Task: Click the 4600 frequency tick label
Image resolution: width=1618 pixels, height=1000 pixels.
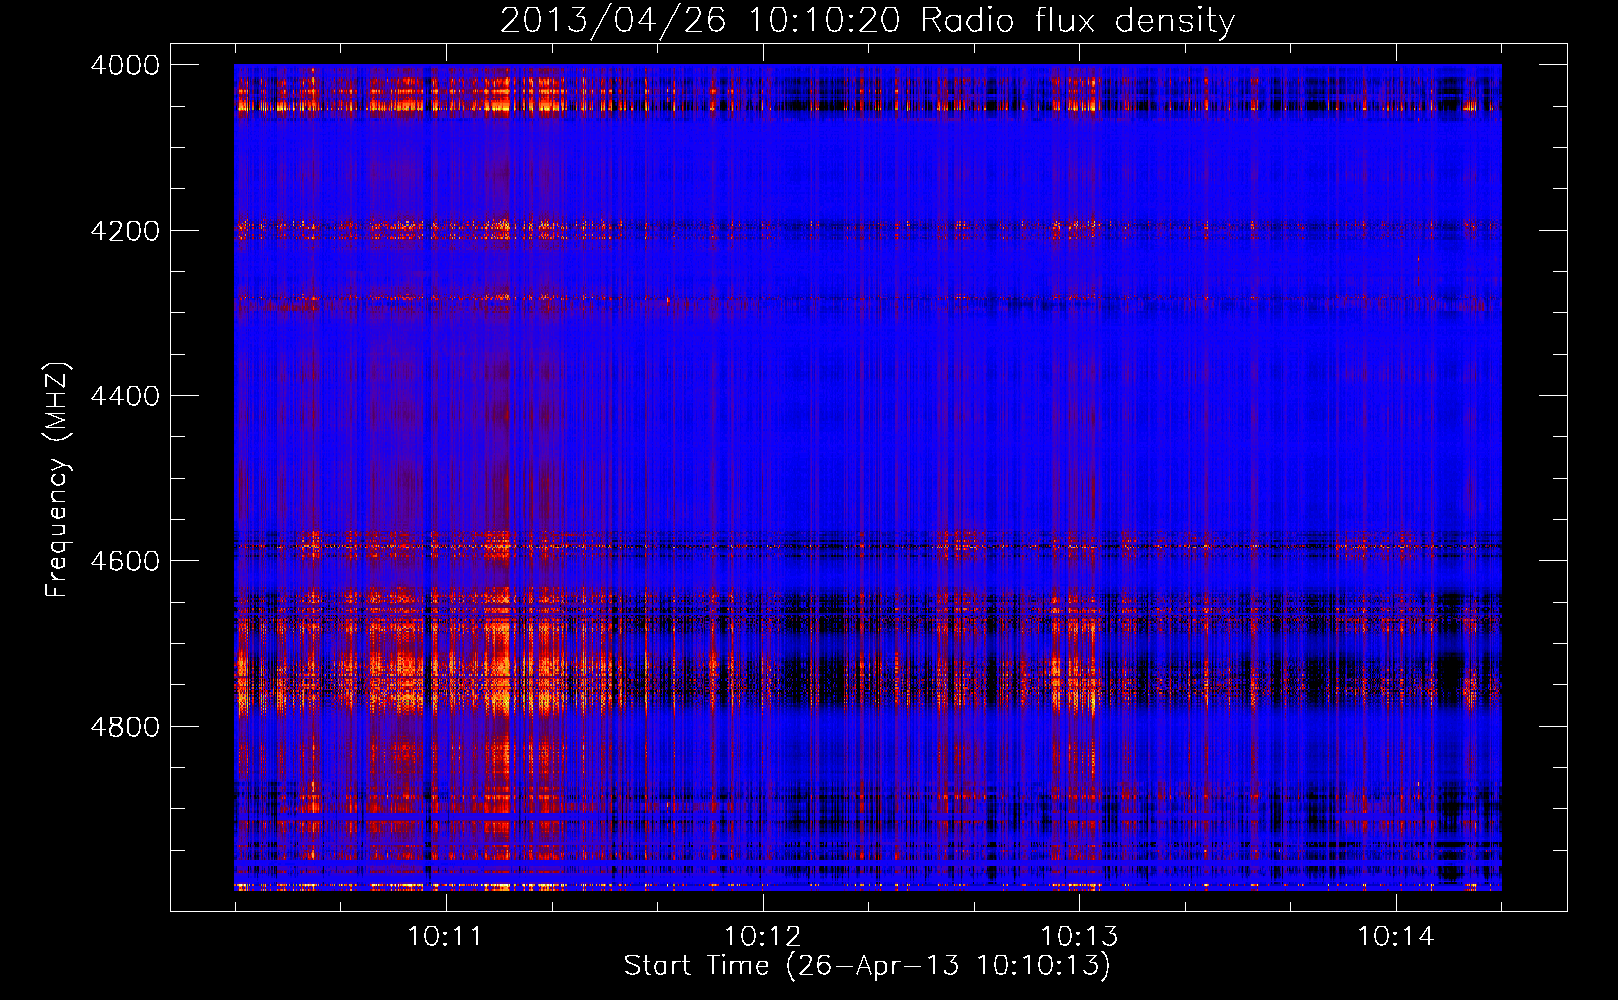Action: (x=125, y=561)
